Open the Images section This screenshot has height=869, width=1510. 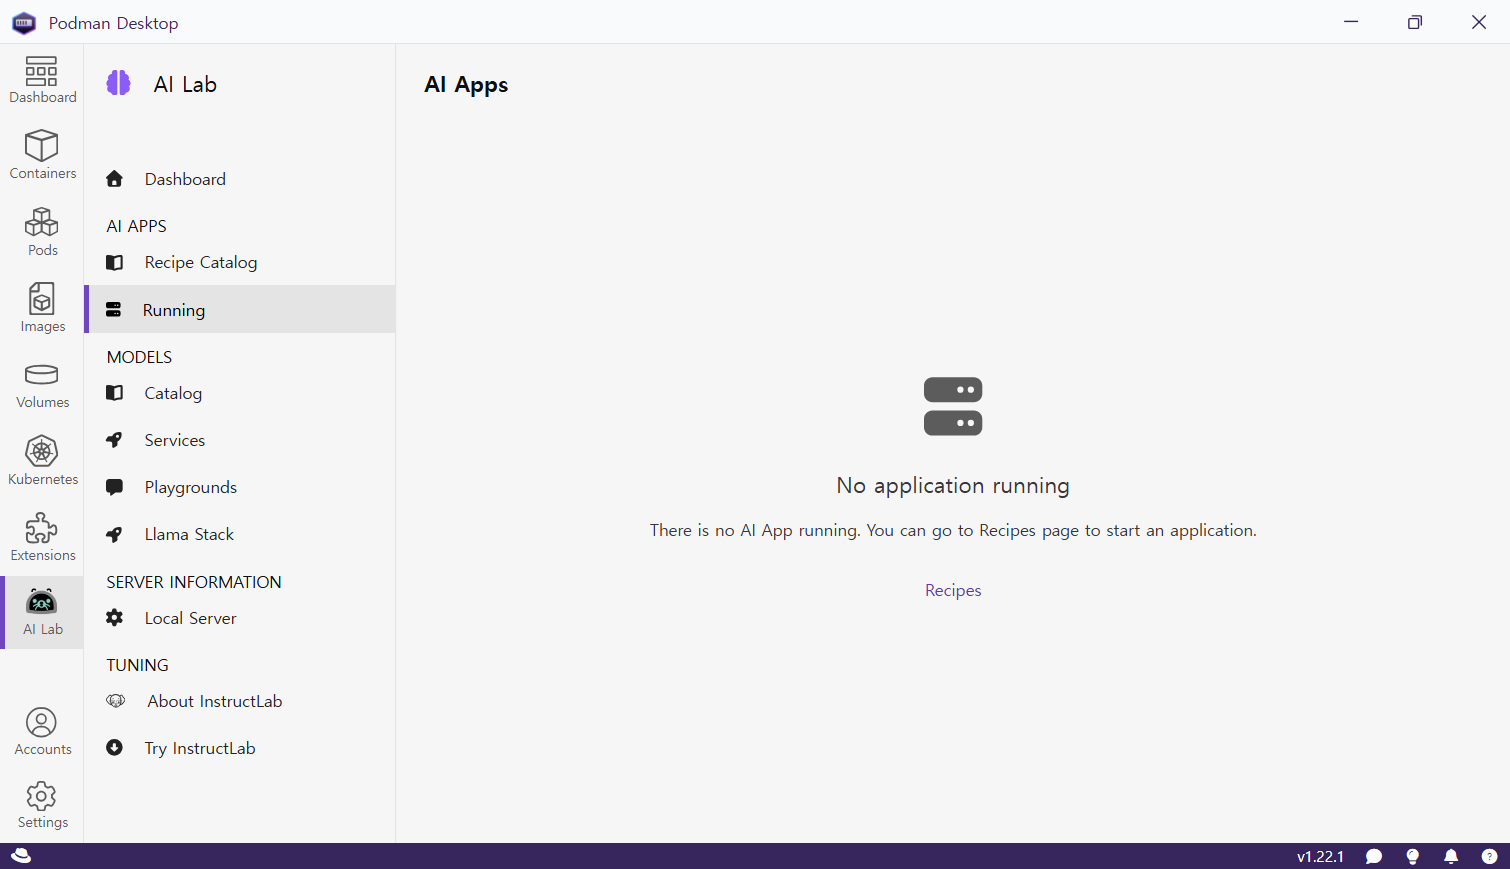point(42,308)
